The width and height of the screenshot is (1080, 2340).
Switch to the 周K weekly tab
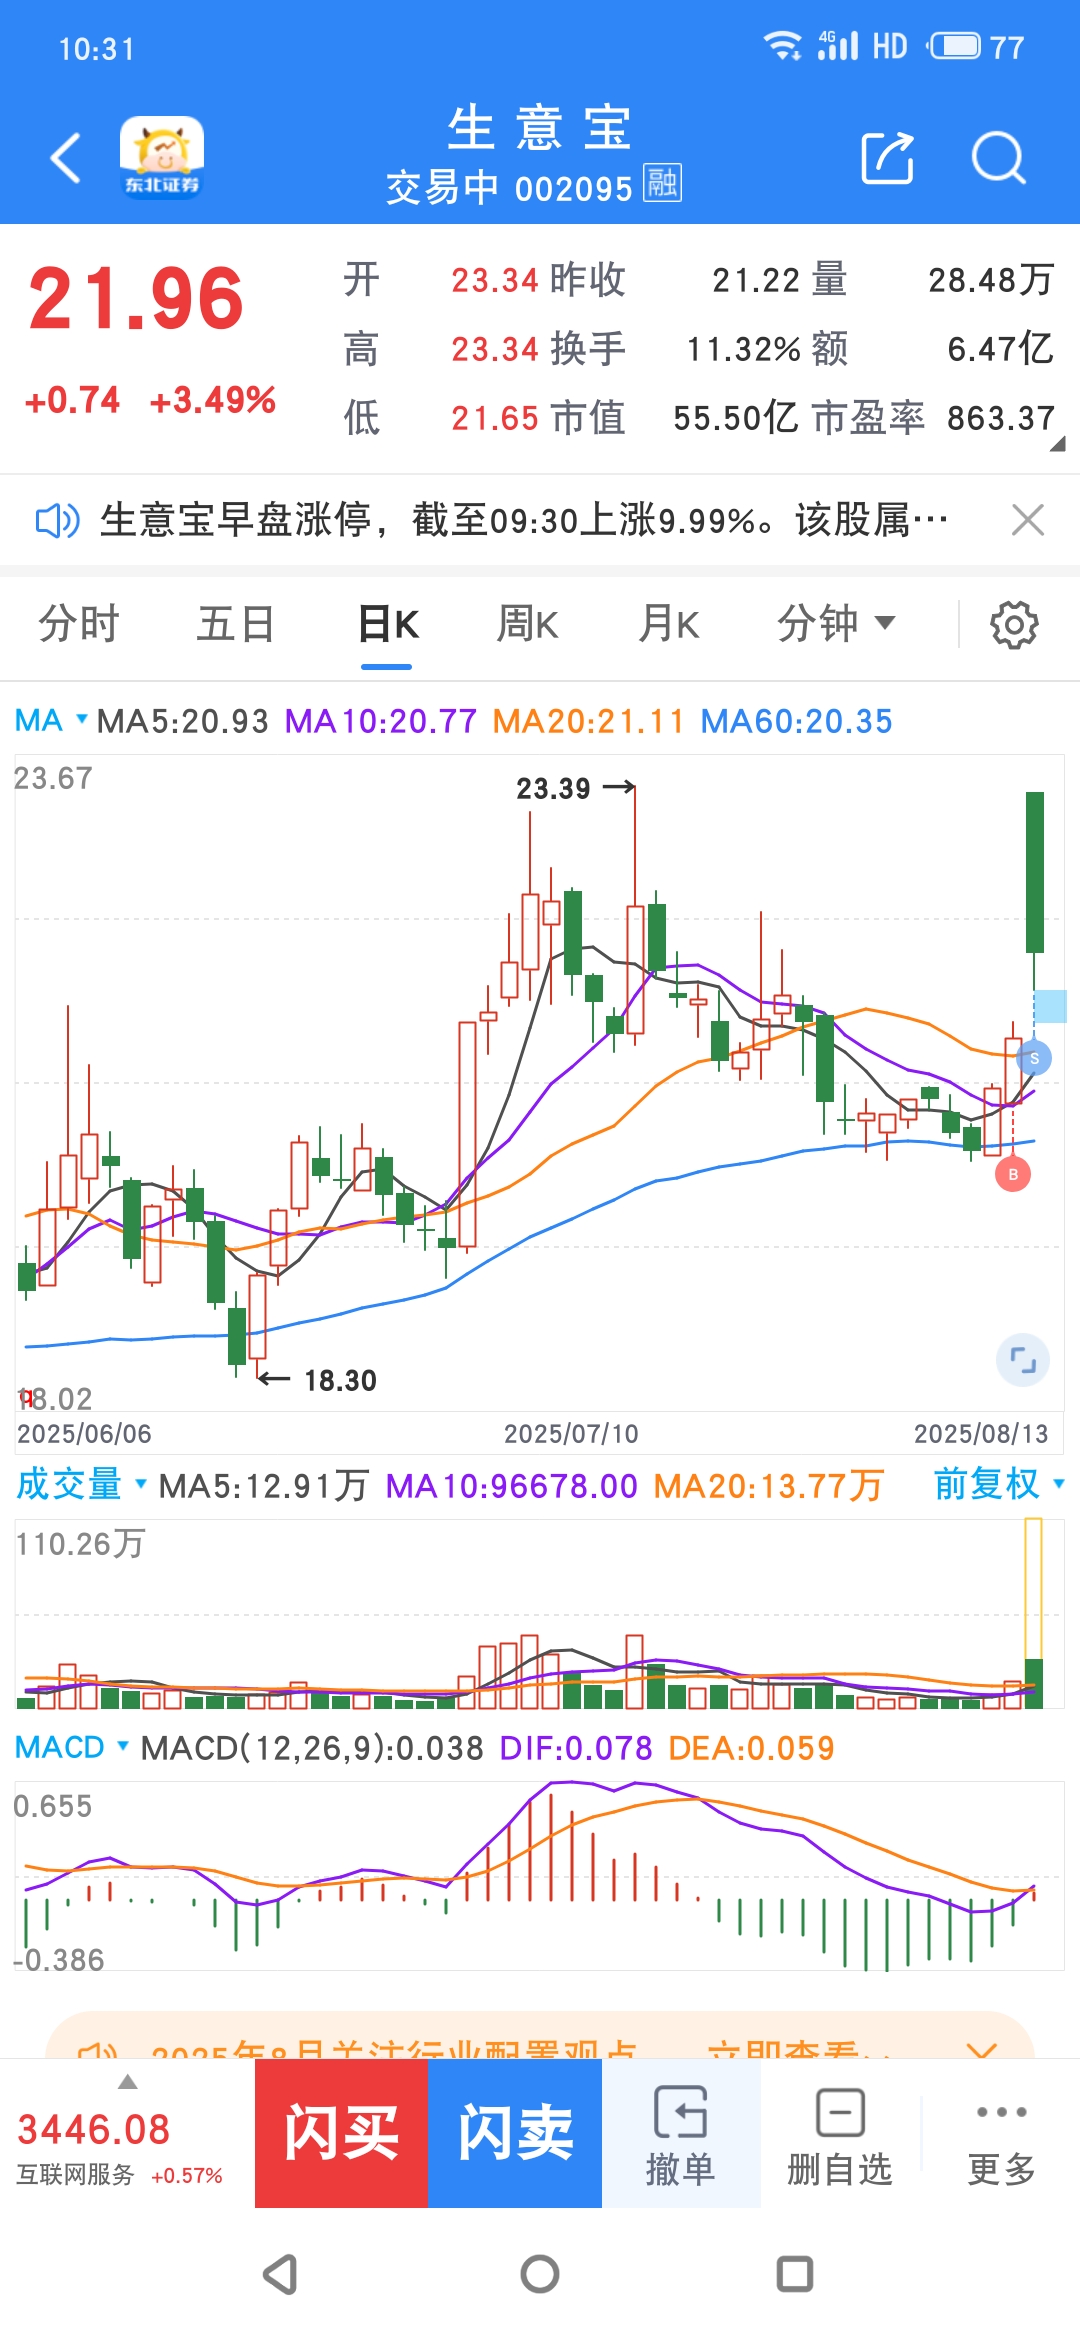pyautogui.click(x=528, y=624)
